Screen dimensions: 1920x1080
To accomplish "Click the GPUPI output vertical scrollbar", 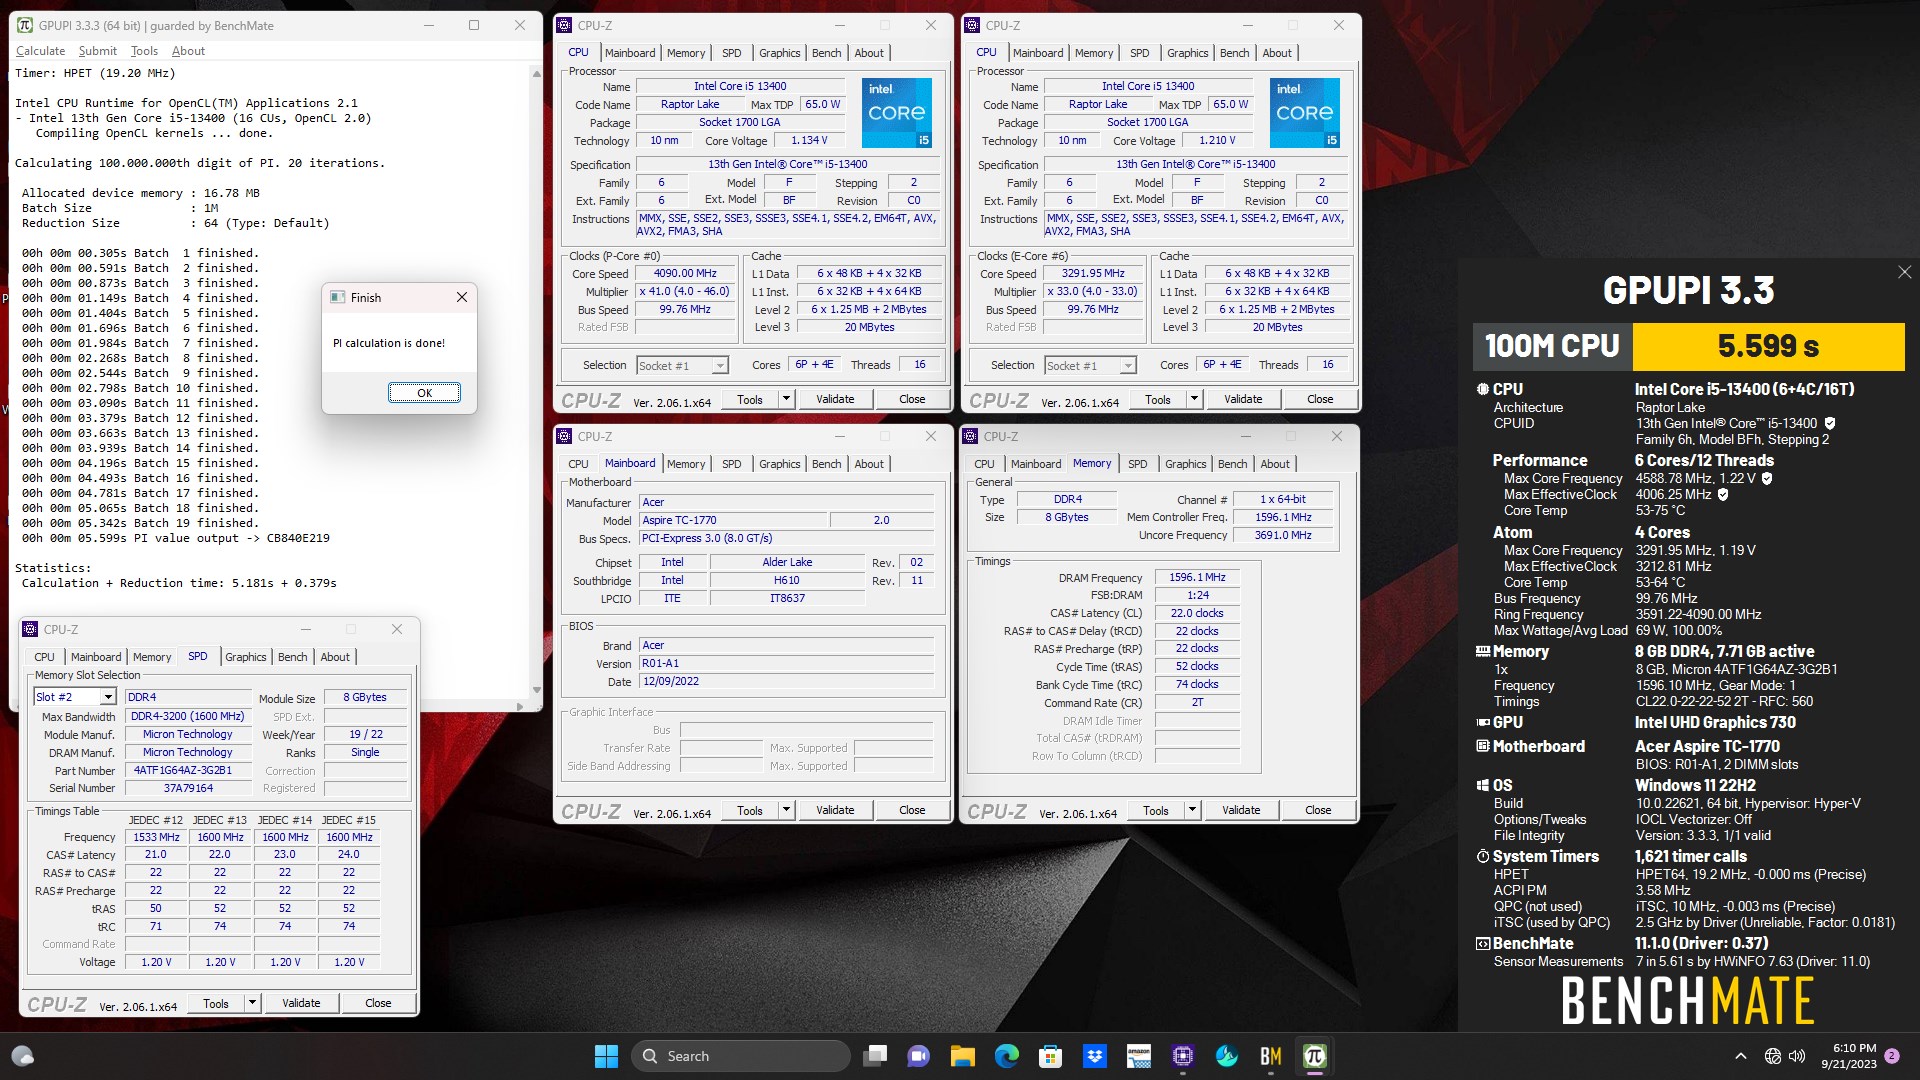I will (x=537, y=380).
